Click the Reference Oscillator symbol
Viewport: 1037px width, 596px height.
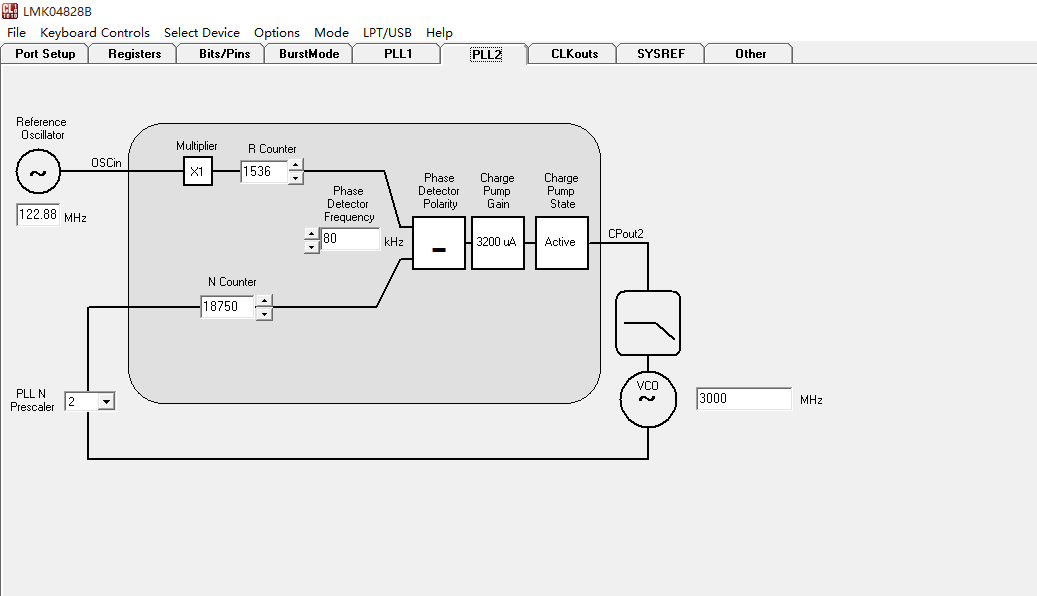38,172
